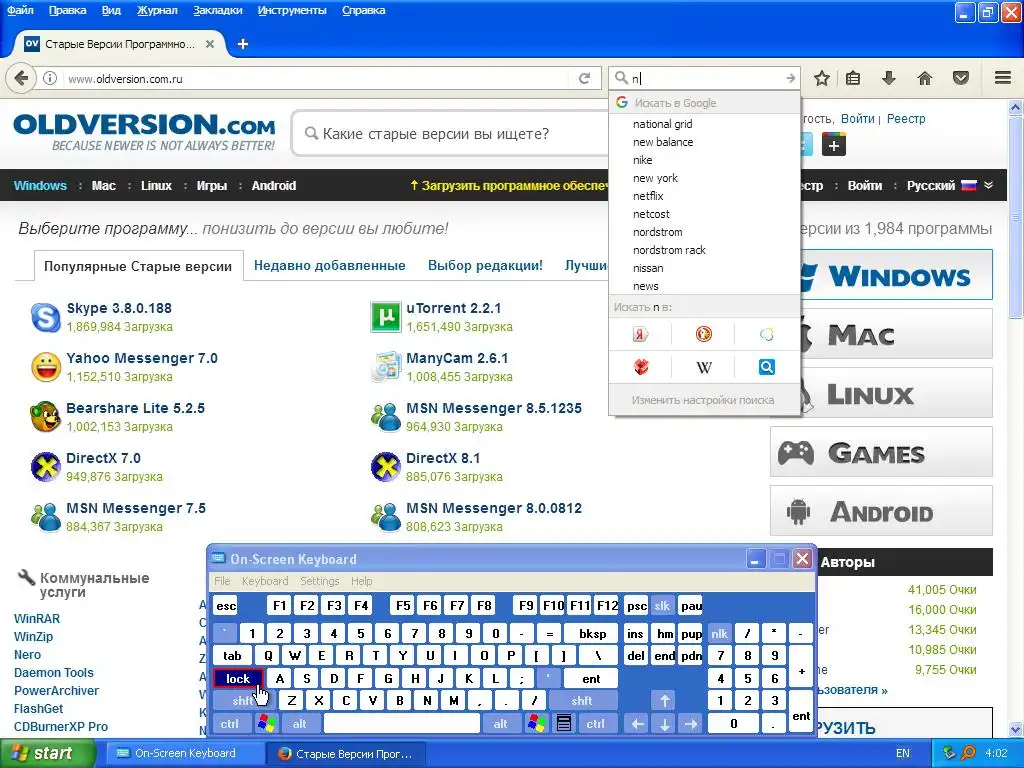The image size is (1024, 768).
Task: Toggle the ins insert key
Action: [x=635, y=633]
